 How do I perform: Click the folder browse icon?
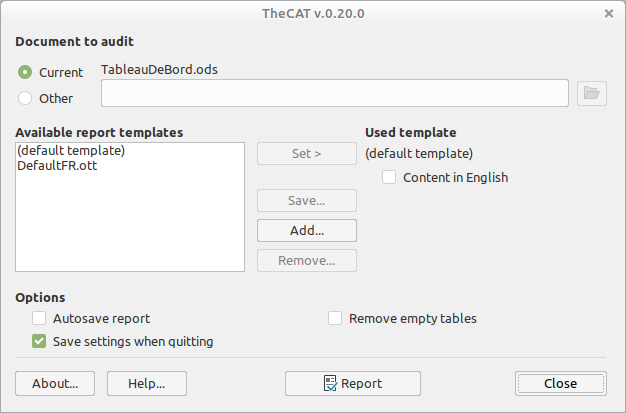pyautogui.click(x=593, y=93)
